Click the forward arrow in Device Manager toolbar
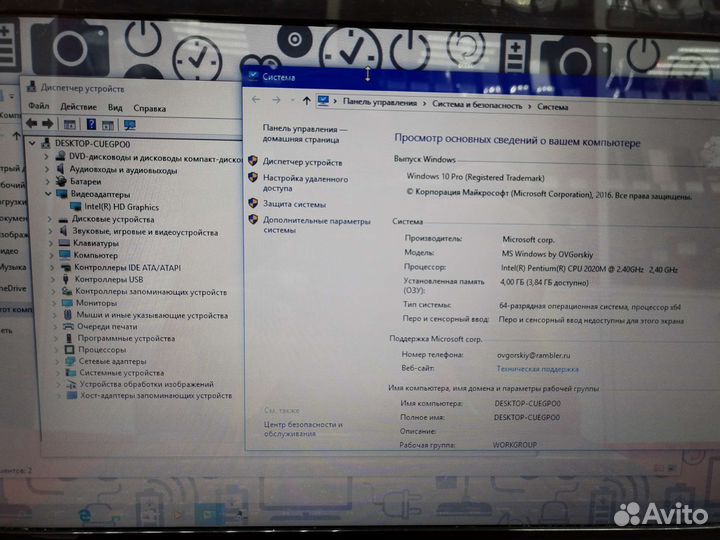Image resolution: width=720 pixels, height=540 pixels. pos(48,124)
